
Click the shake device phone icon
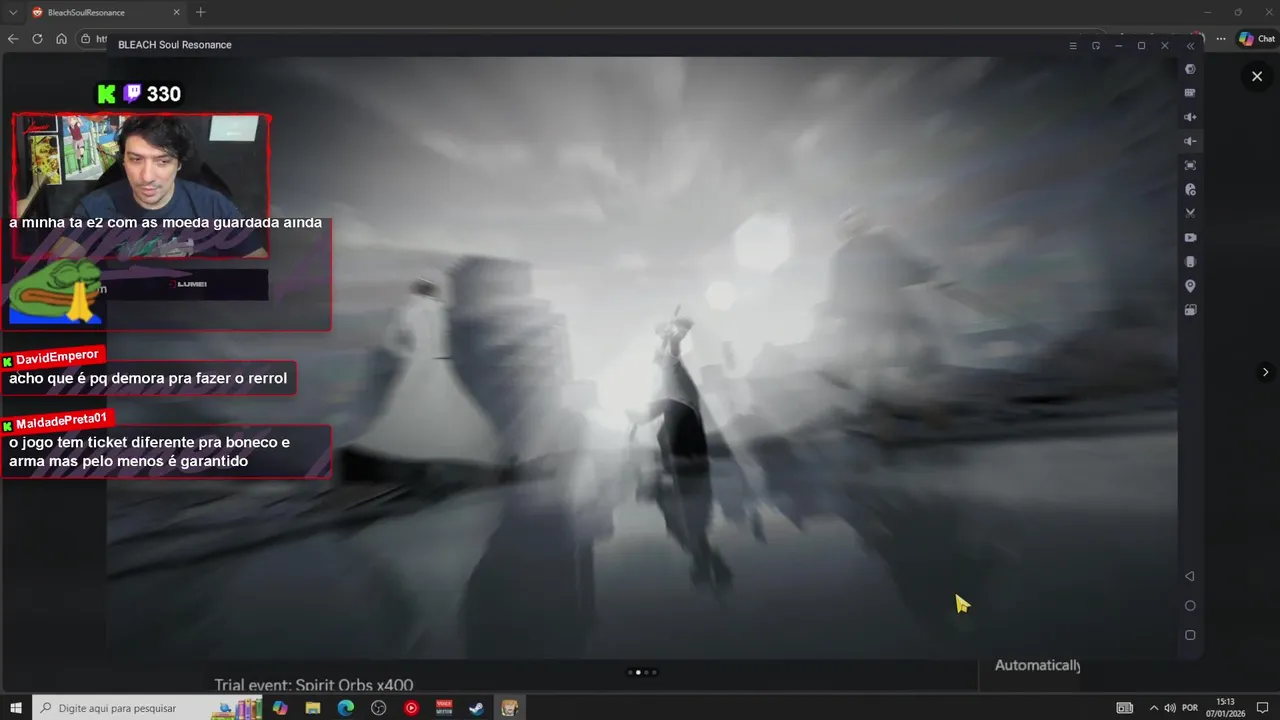pyautogui.click(x=1190, y=262)
